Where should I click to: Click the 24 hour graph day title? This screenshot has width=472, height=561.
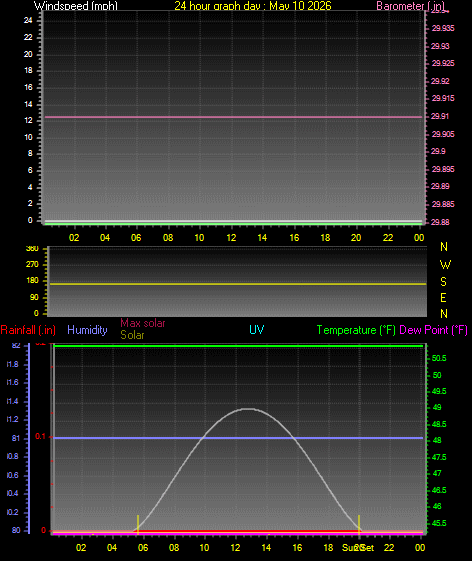pyautogui.click(x=253, y=6)
